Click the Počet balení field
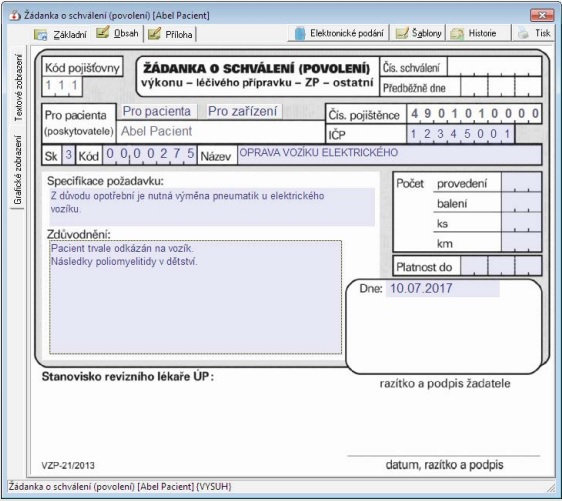The height and width of the screenshot is (501, 562). coord(521,203)
